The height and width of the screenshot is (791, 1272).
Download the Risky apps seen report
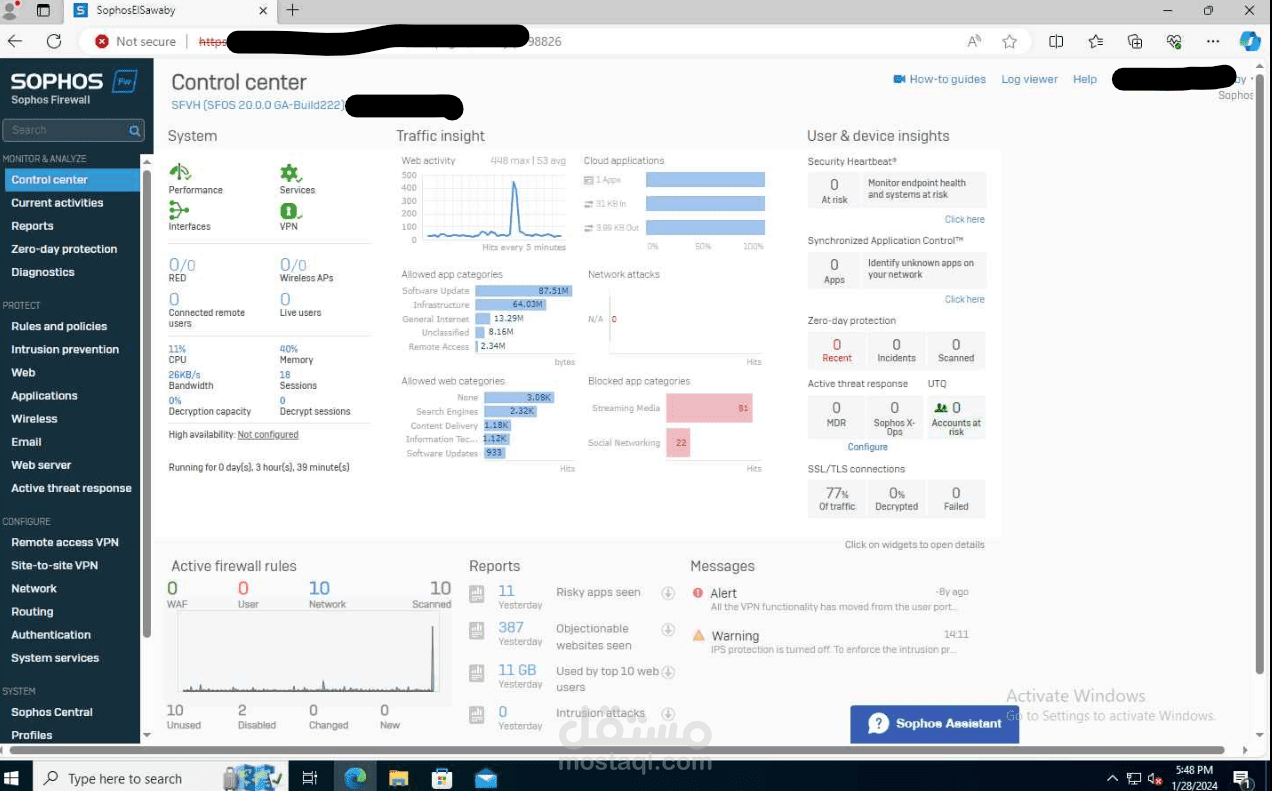668,593
